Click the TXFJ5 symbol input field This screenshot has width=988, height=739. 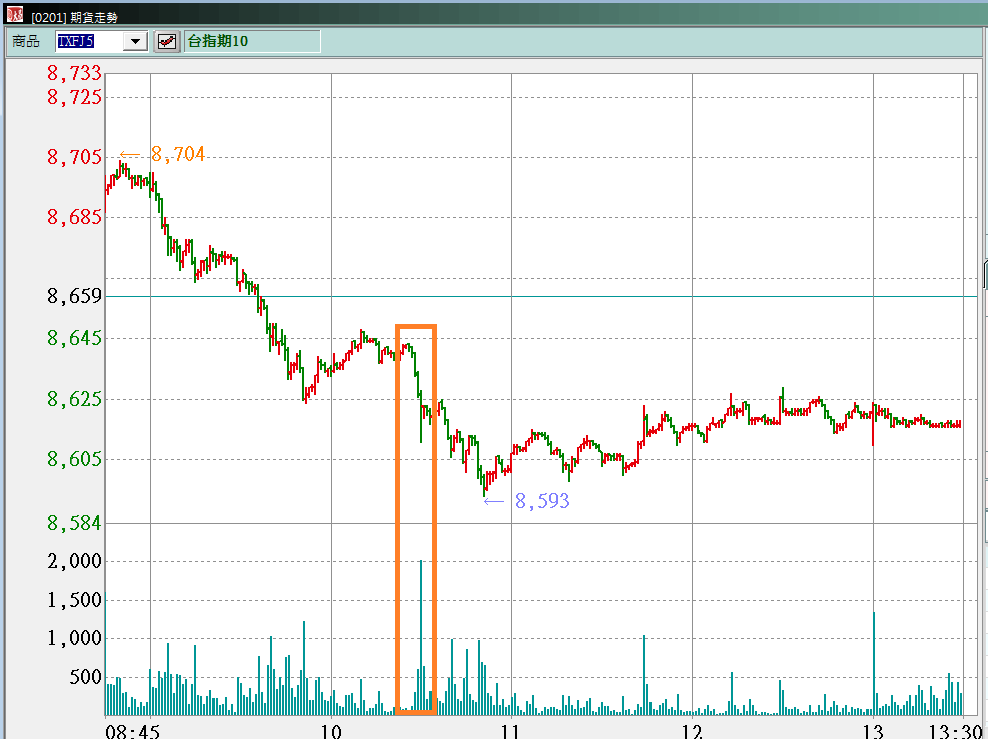(x=88, y=41)
